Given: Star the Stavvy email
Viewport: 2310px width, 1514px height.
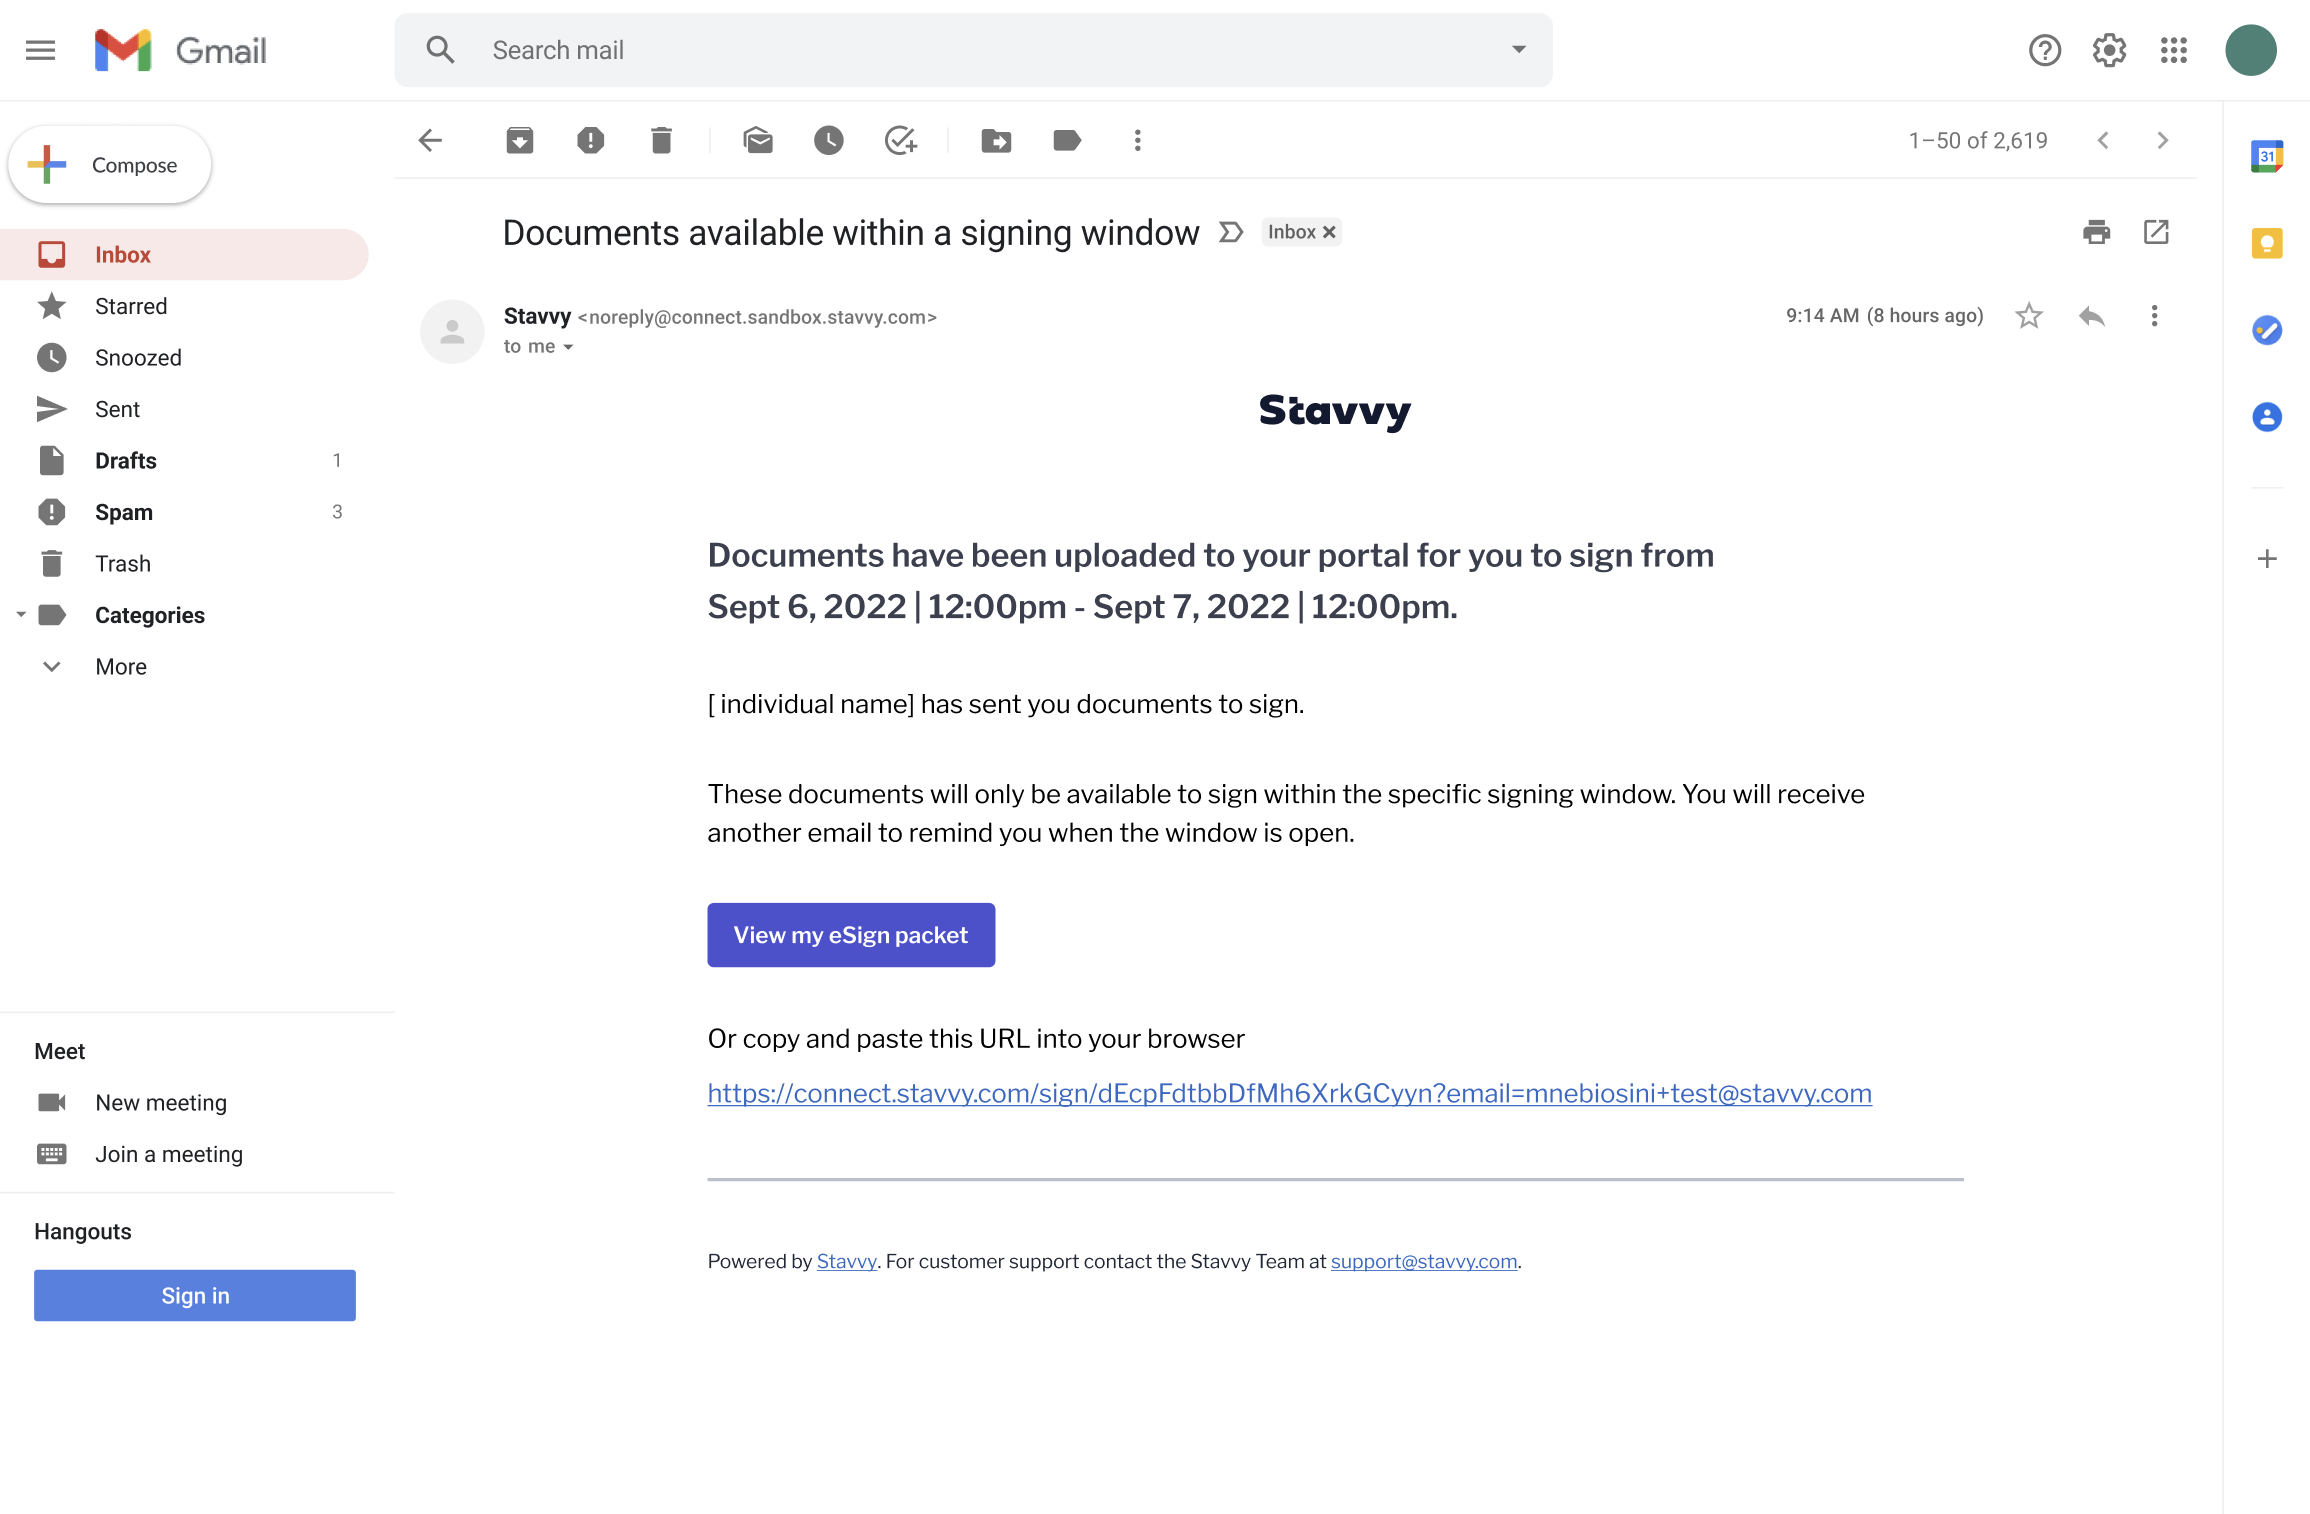Looking at the screenshot, I should pyautogui.click(x=2029, y=316).
